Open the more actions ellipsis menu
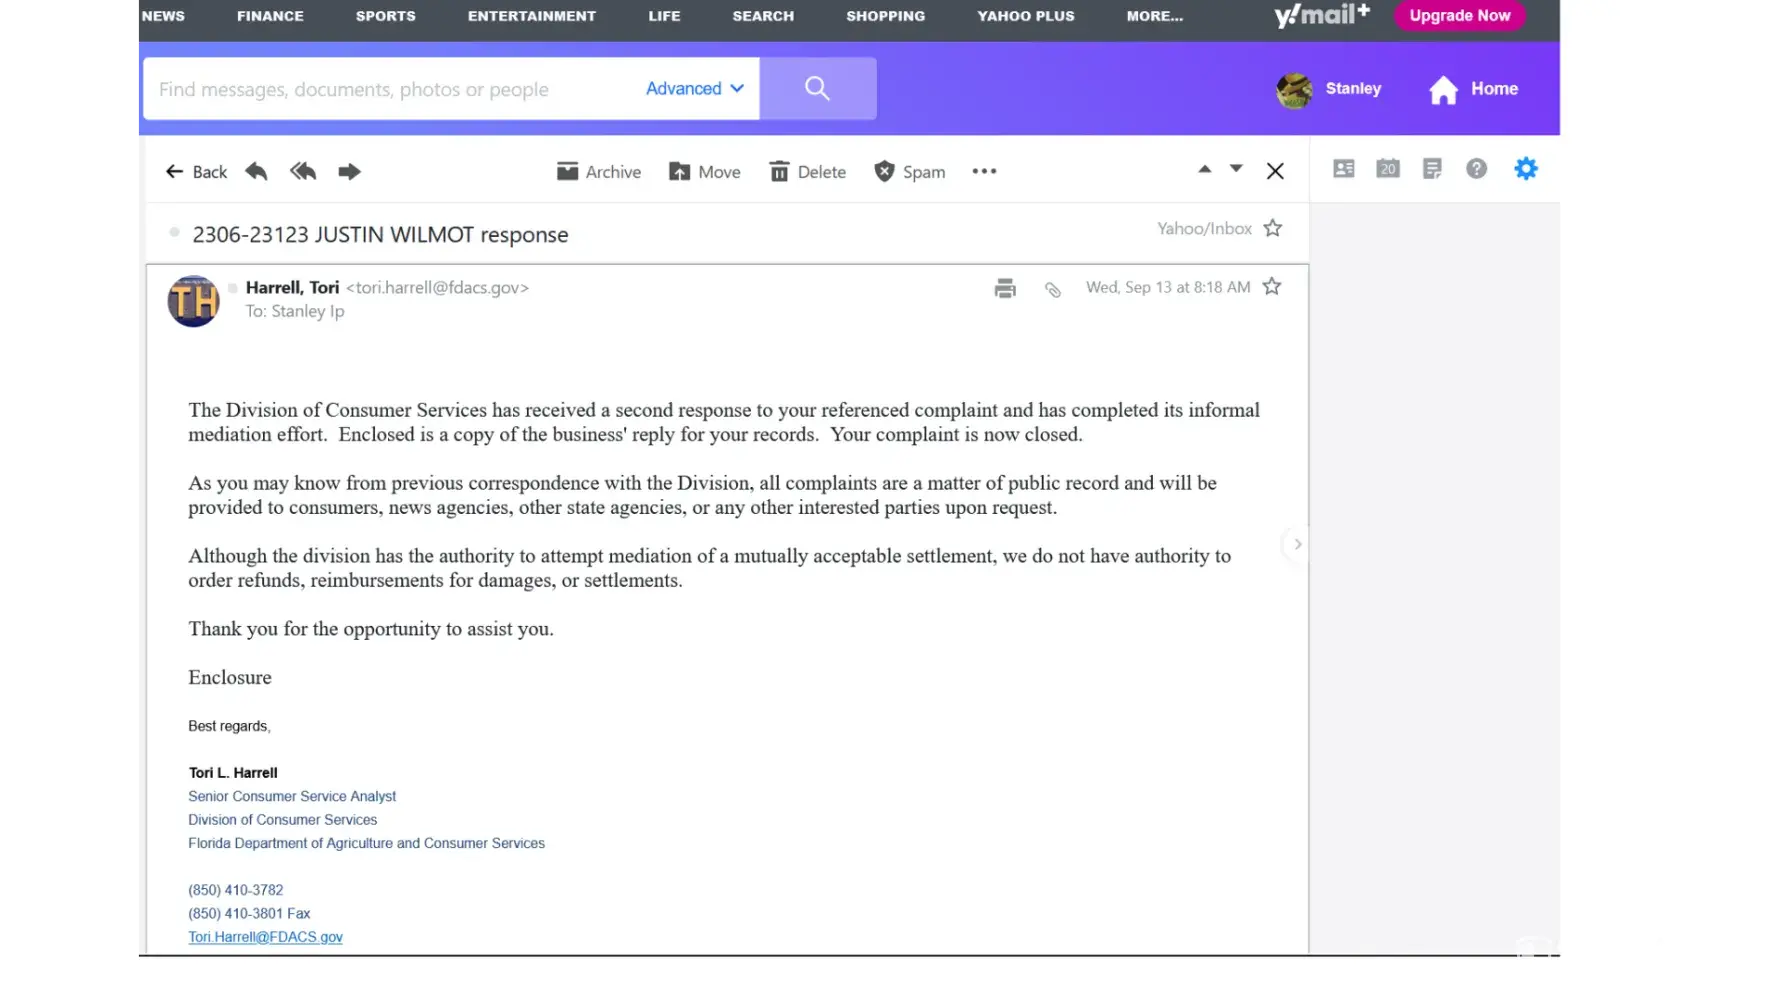Image resolution: width=1778 pixels, height=1000 pixels. 985,171
